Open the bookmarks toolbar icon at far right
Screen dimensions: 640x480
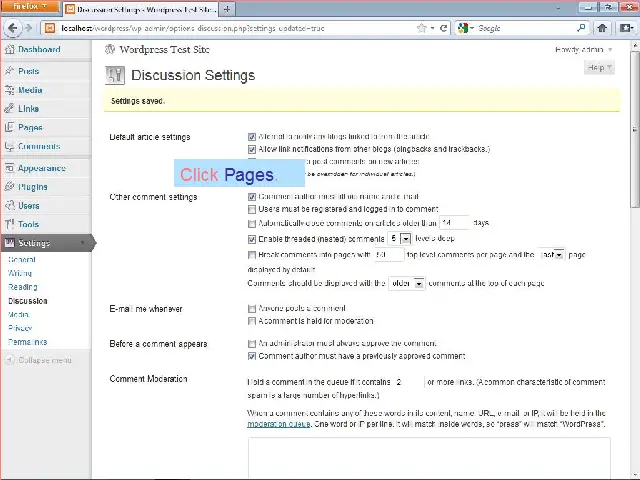coord(626,28)
